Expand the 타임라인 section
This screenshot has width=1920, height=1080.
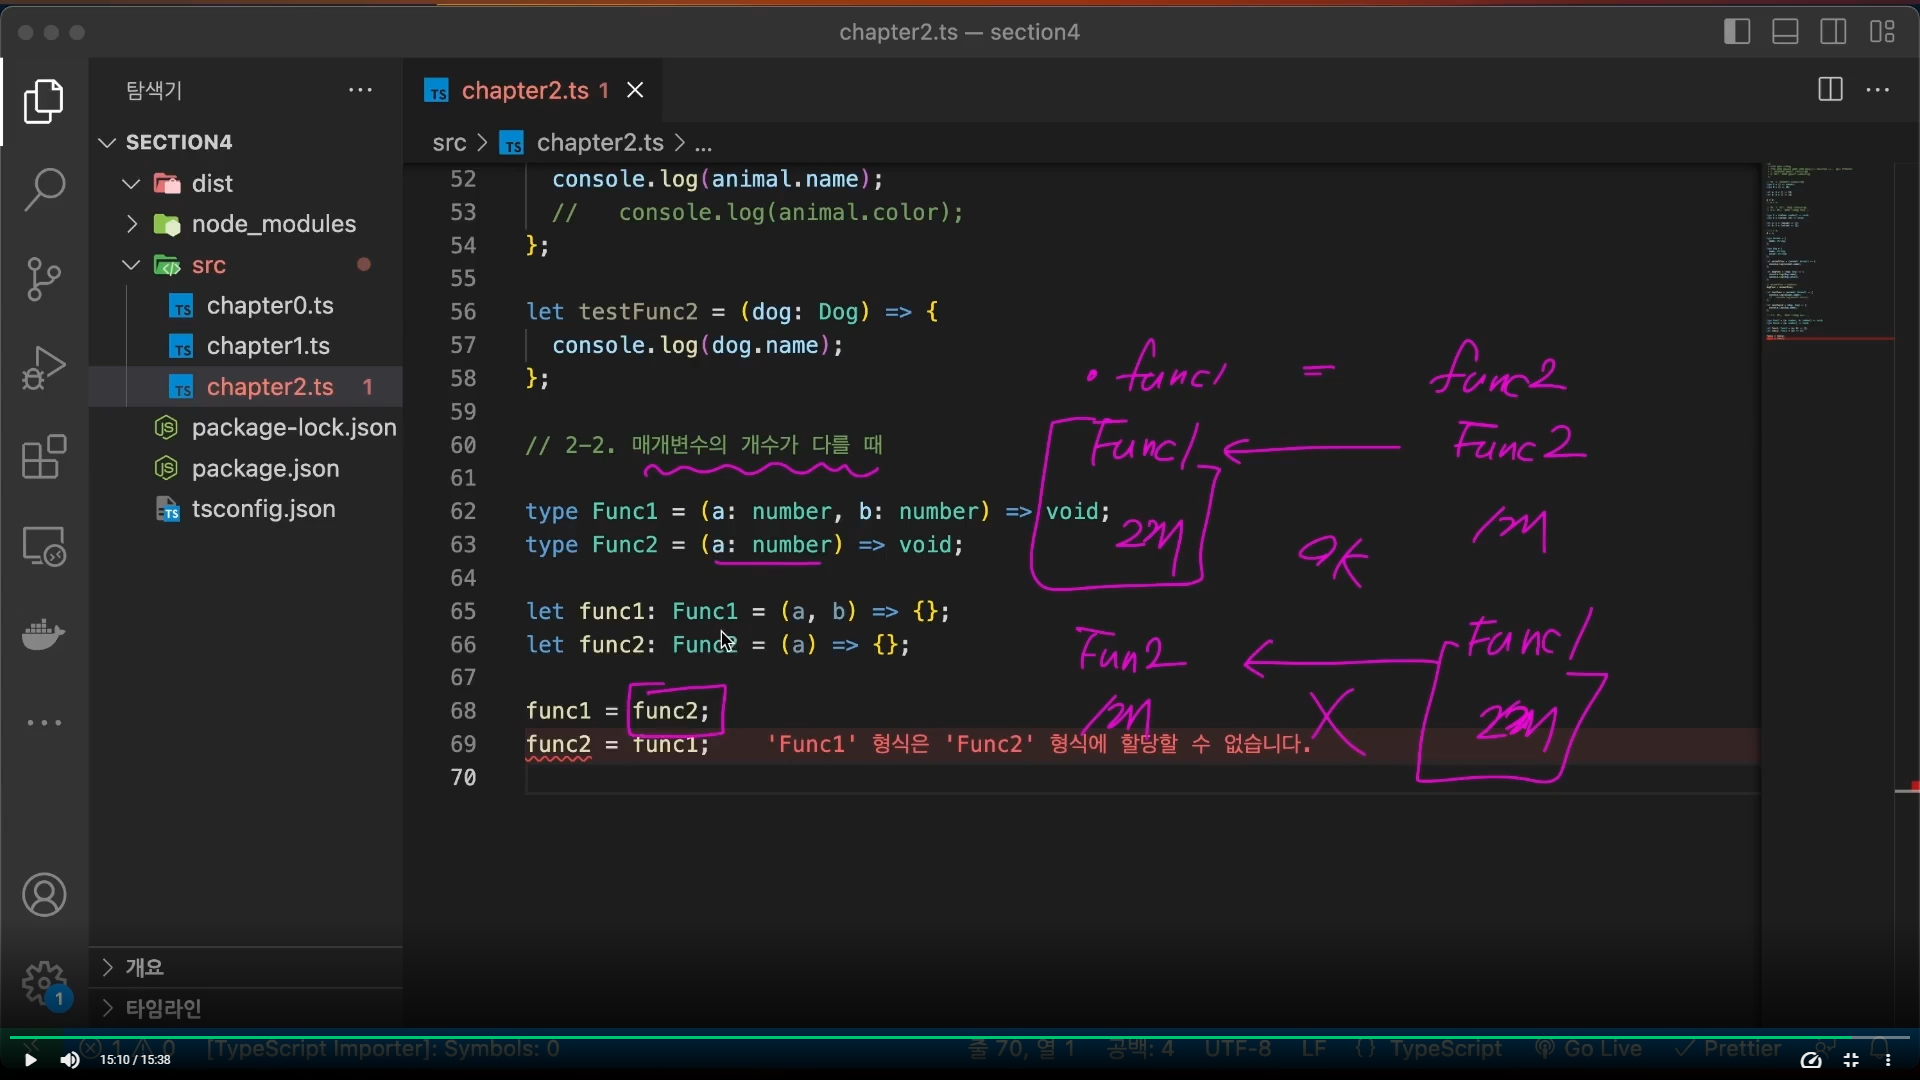tap(163, 1008)
